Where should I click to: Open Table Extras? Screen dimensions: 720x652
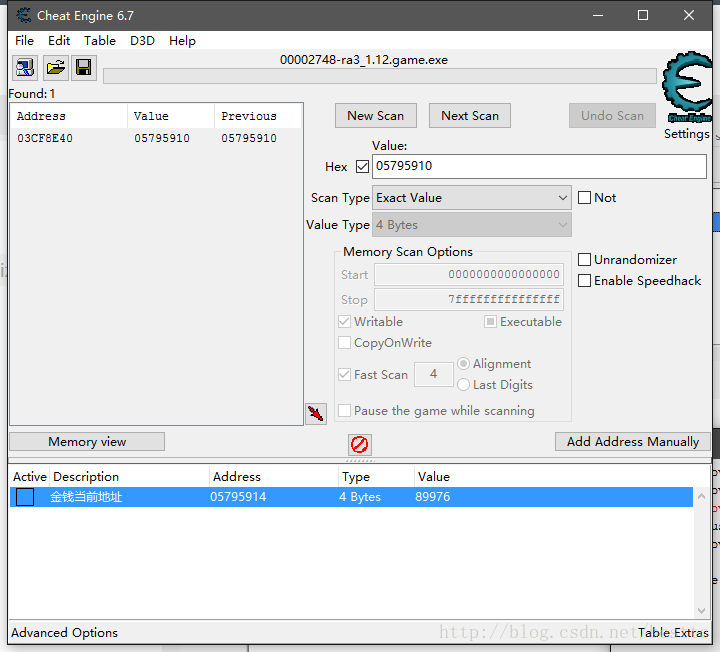pyautogui.click(x=673, y=633)
